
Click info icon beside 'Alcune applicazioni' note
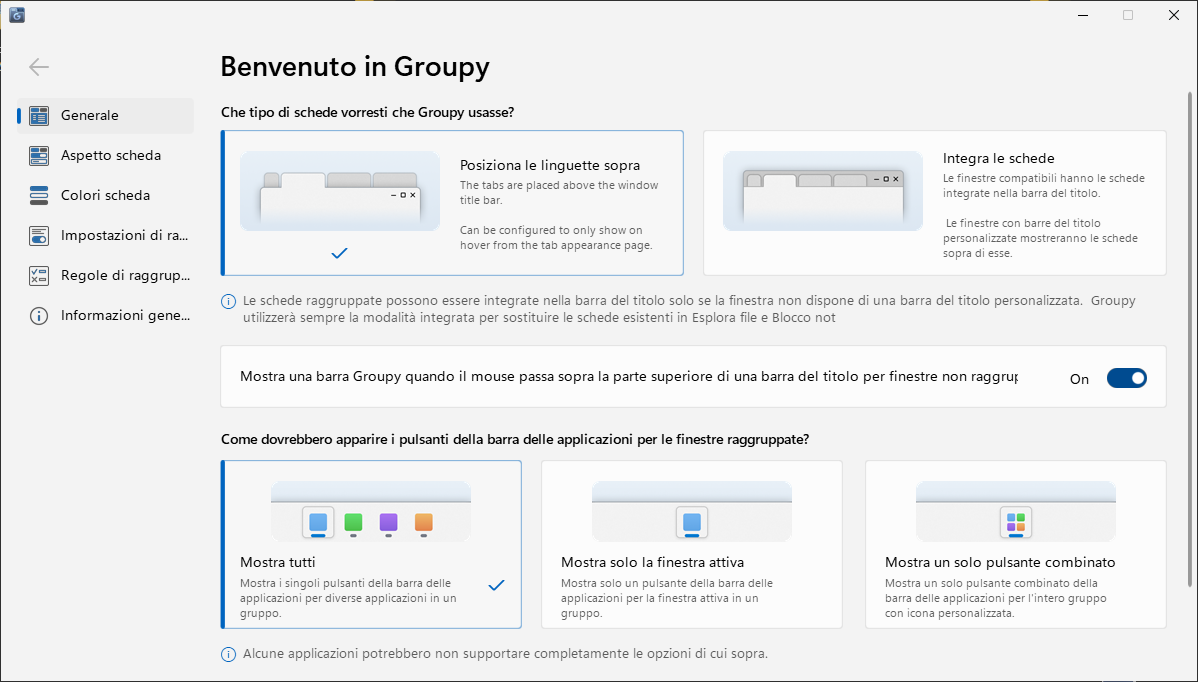pos(228,655)
